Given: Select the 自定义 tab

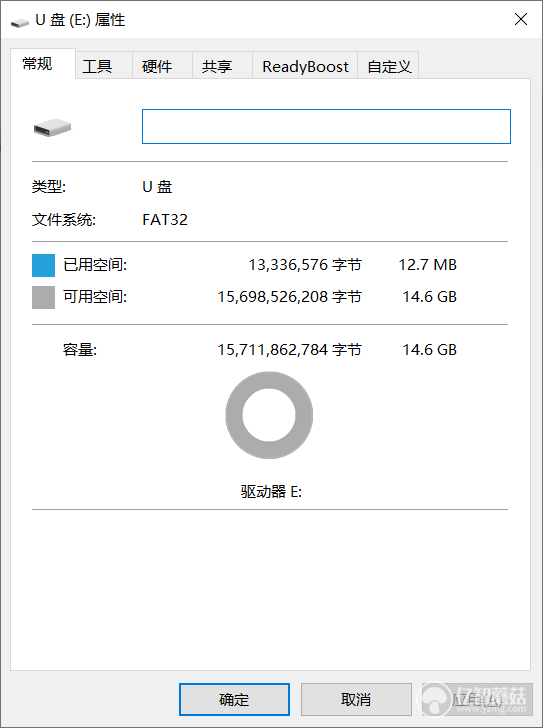Looking at the screenshot, I should [x=388, y=66].
